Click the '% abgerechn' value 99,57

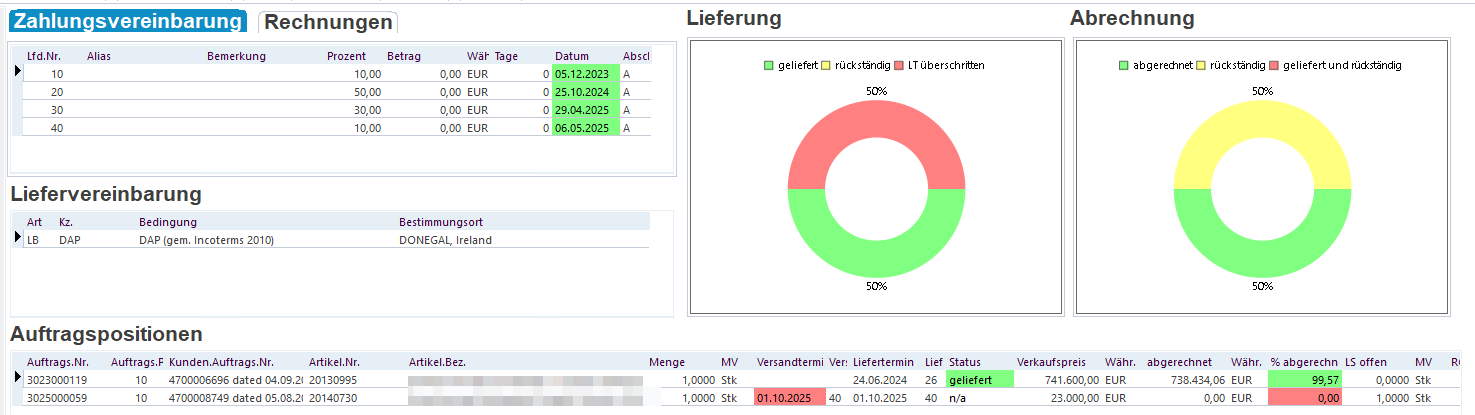tap(1303, 379)
